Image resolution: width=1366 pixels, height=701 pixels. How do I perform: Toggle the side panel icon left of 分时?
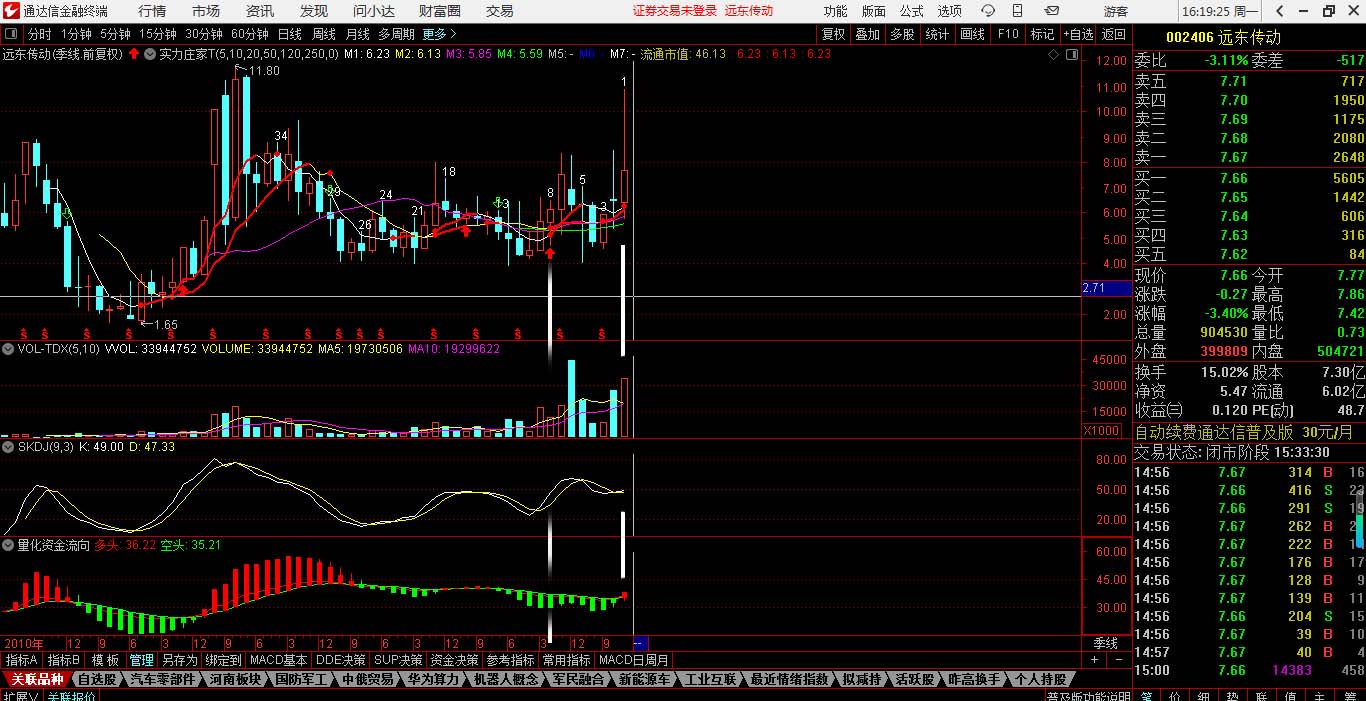click(10, 34)
